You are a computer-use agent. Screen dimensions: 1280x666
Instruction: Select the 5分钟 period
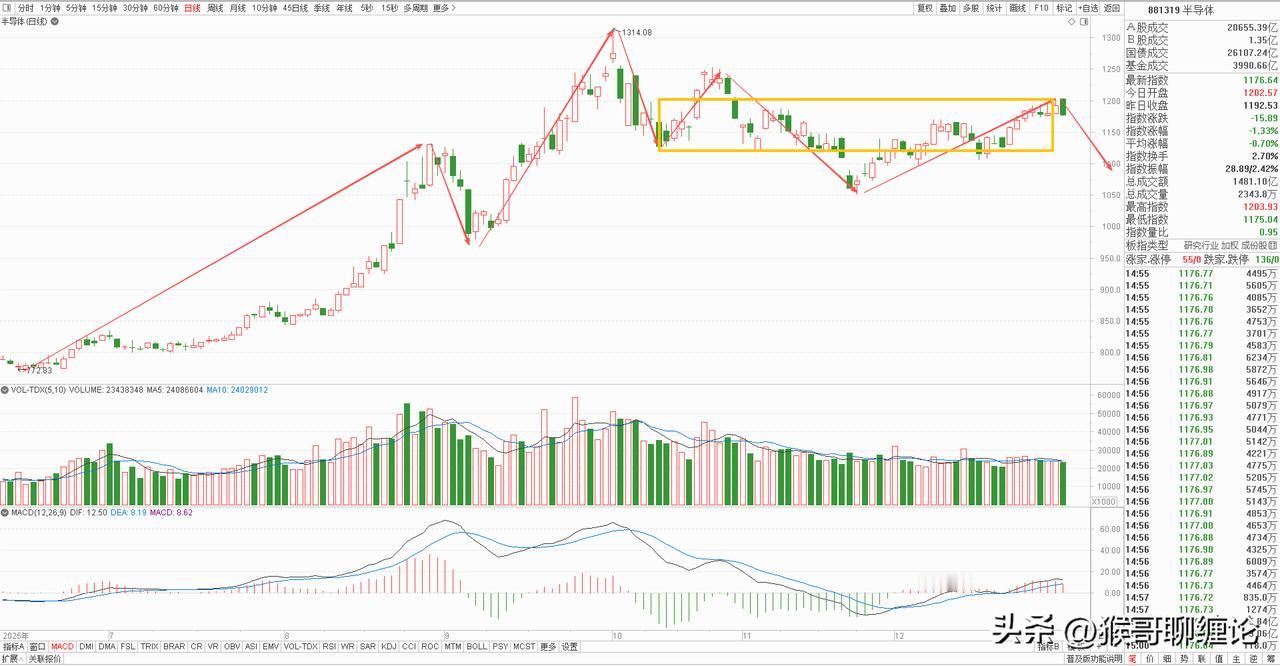pyautogui.click(x=76, y=7)
